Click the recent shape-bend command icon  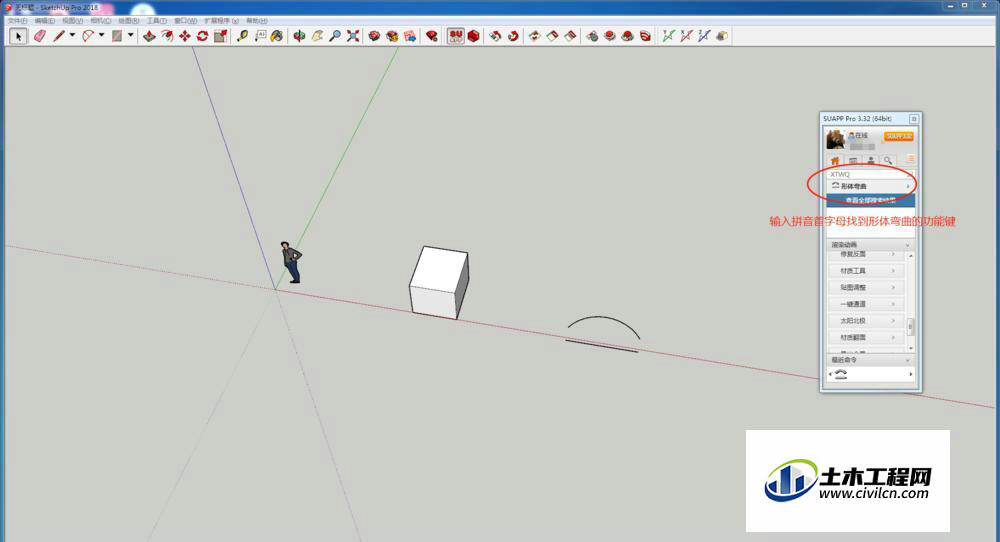[x=841, y=374]
